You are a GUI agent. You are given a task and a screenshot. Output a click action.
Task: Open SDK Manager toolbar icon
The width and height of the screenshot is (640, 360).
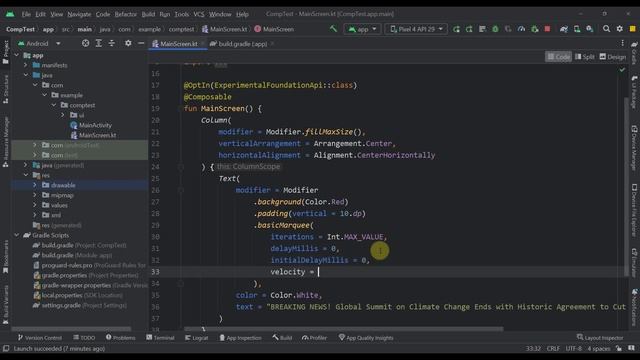590,29
